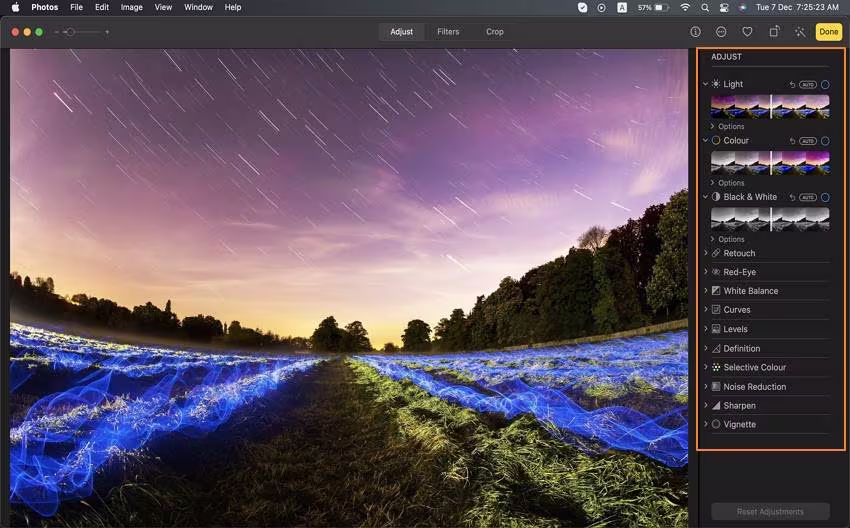850x528 pixels.
Task: Click the Definition triangle icon
Action: [716, 349]
